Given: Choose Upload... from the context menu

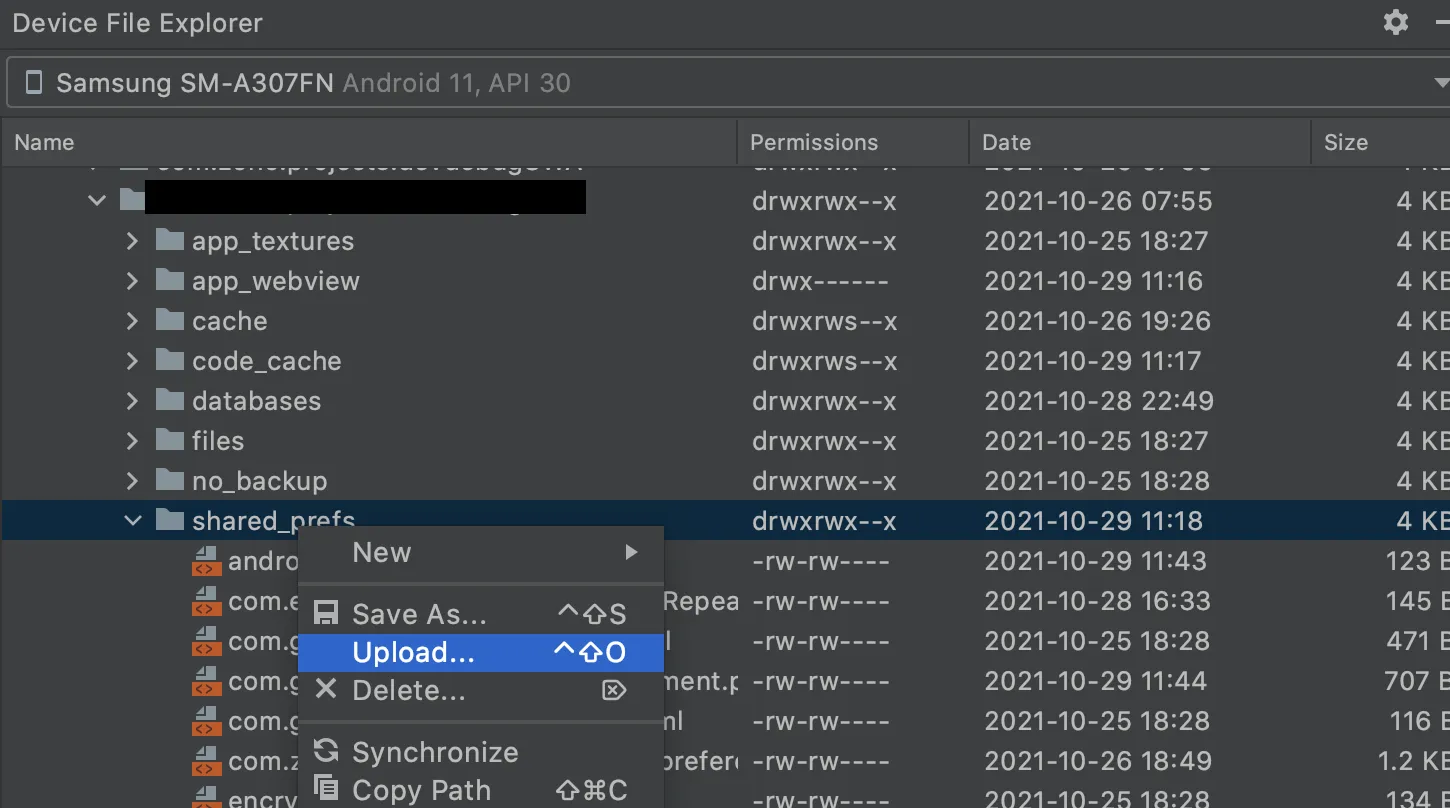Looking at the screenshot, I should (414, 653).
